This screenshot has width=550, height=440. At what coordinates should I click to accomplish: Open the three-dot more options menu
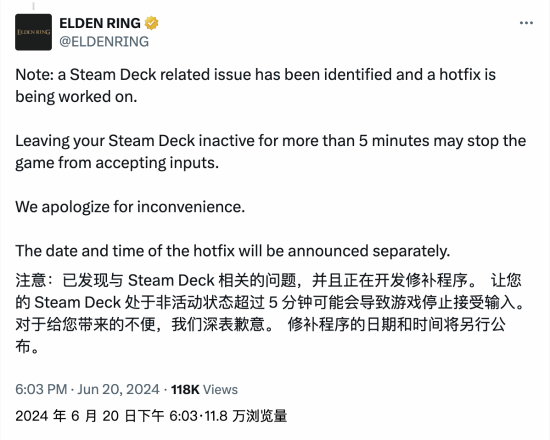pos(526,23)
